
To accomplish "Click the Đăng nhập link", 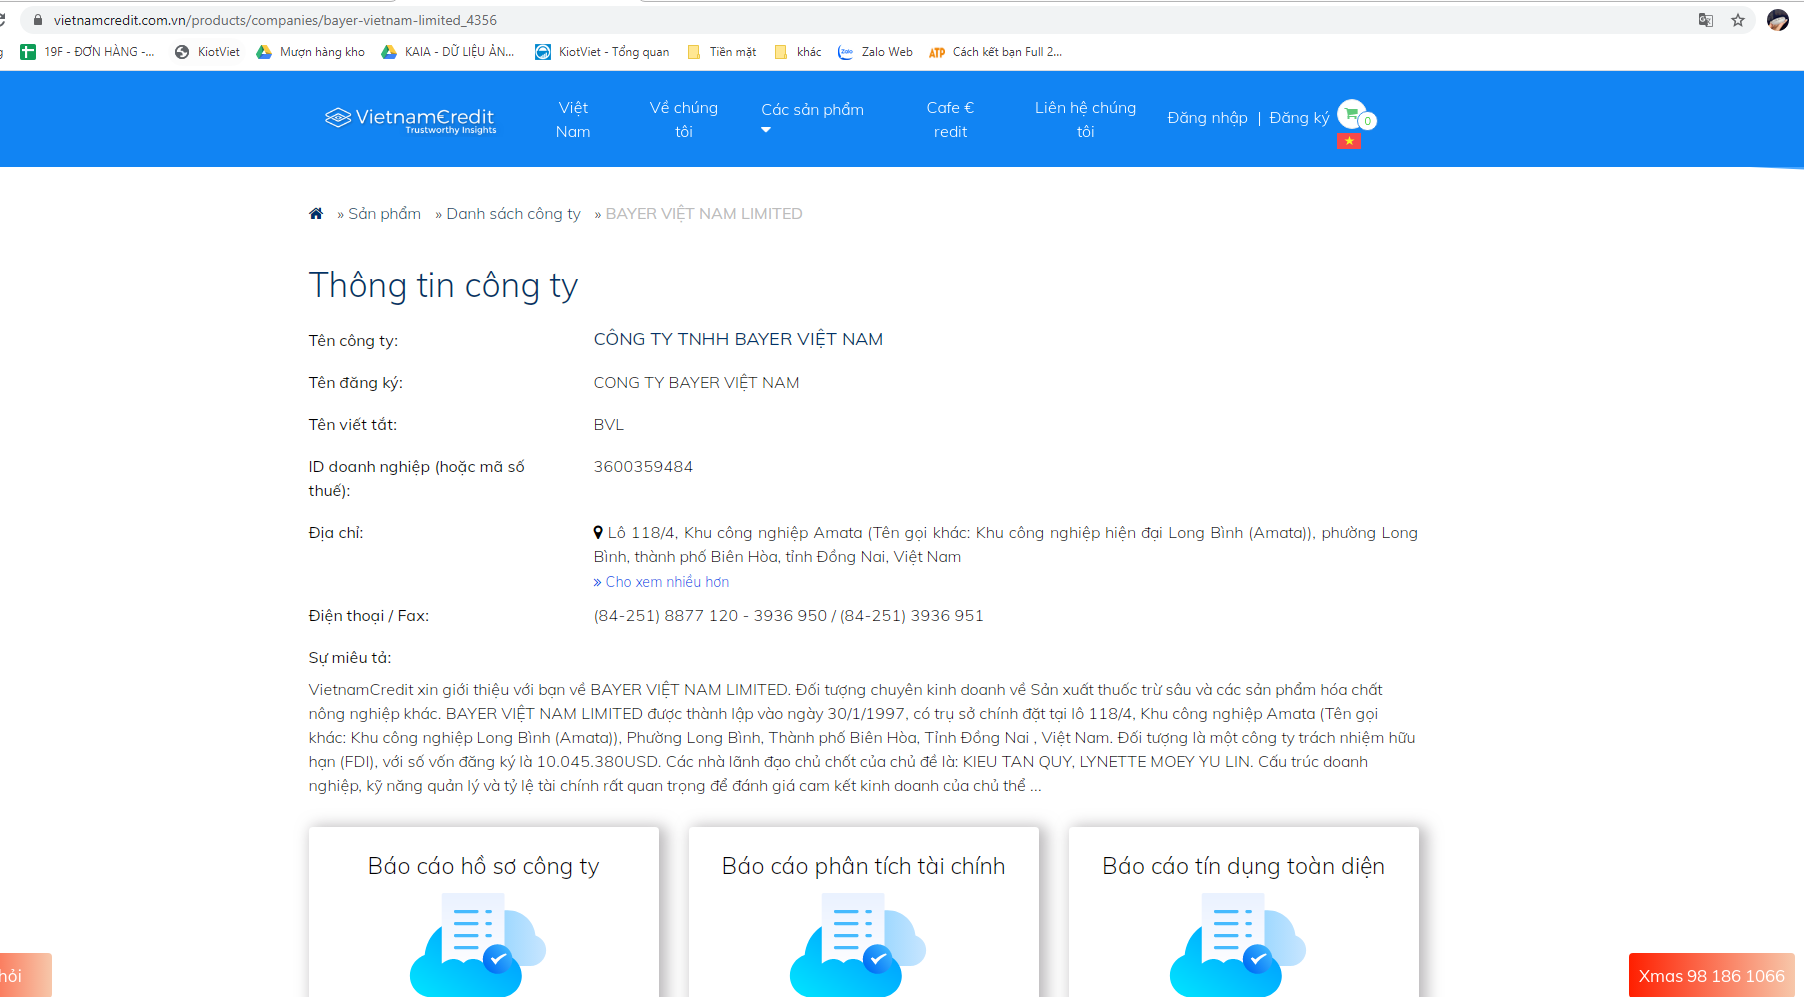I will [1207, 118].
